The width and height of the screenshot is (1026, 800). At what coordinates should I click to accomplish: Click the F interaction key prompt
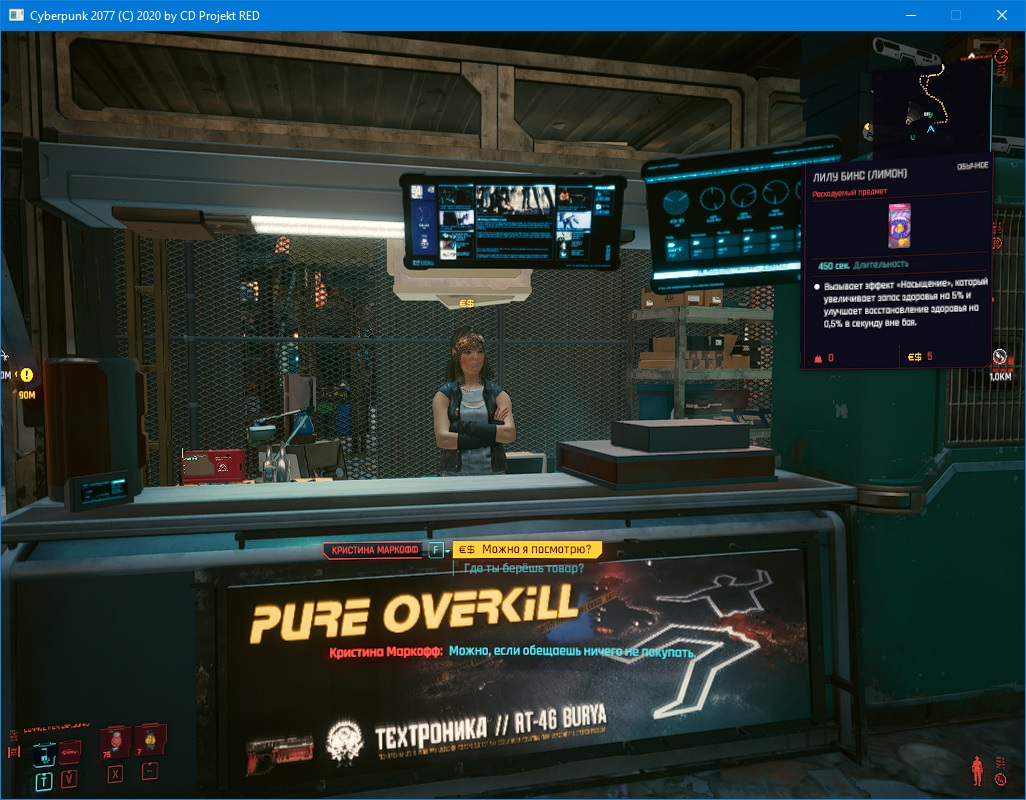click(436, 550)
